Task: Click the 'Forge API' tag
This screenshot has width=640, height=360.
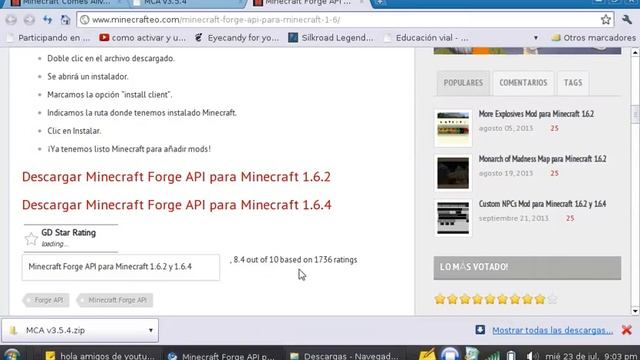Action: coord(47,300)
